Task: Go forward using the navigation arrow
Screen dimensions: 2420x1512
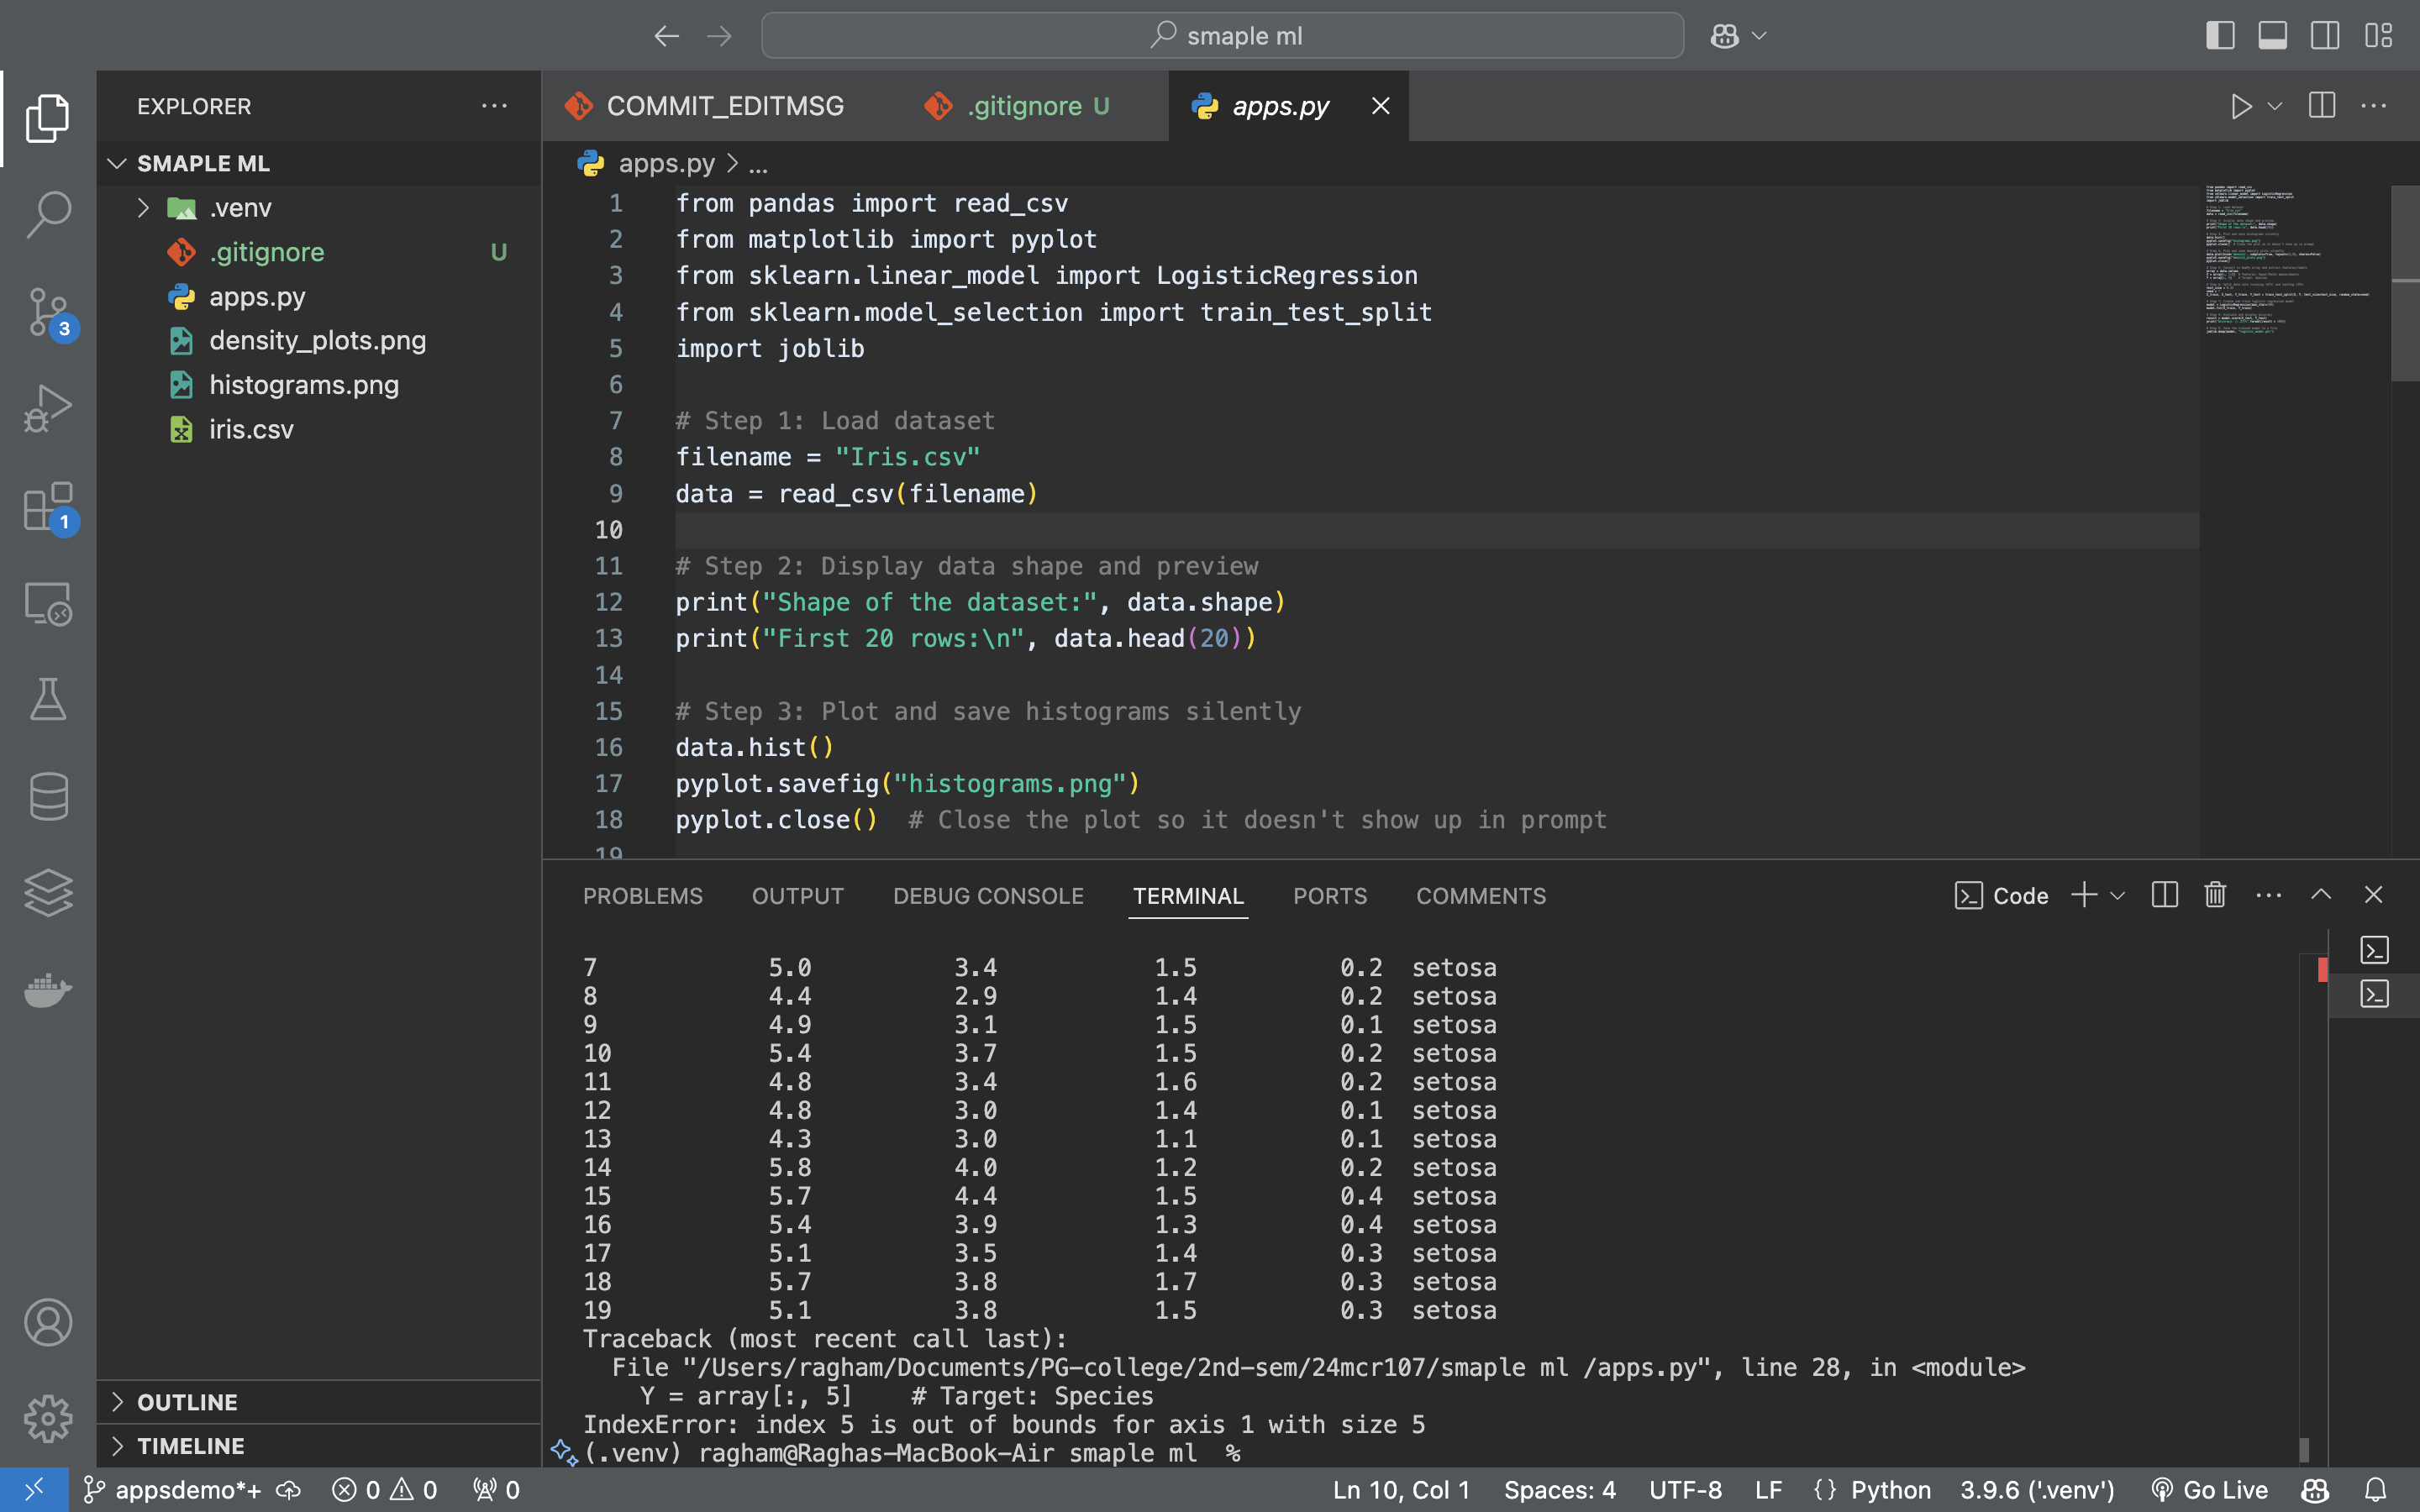Action: tap(719, 36)
